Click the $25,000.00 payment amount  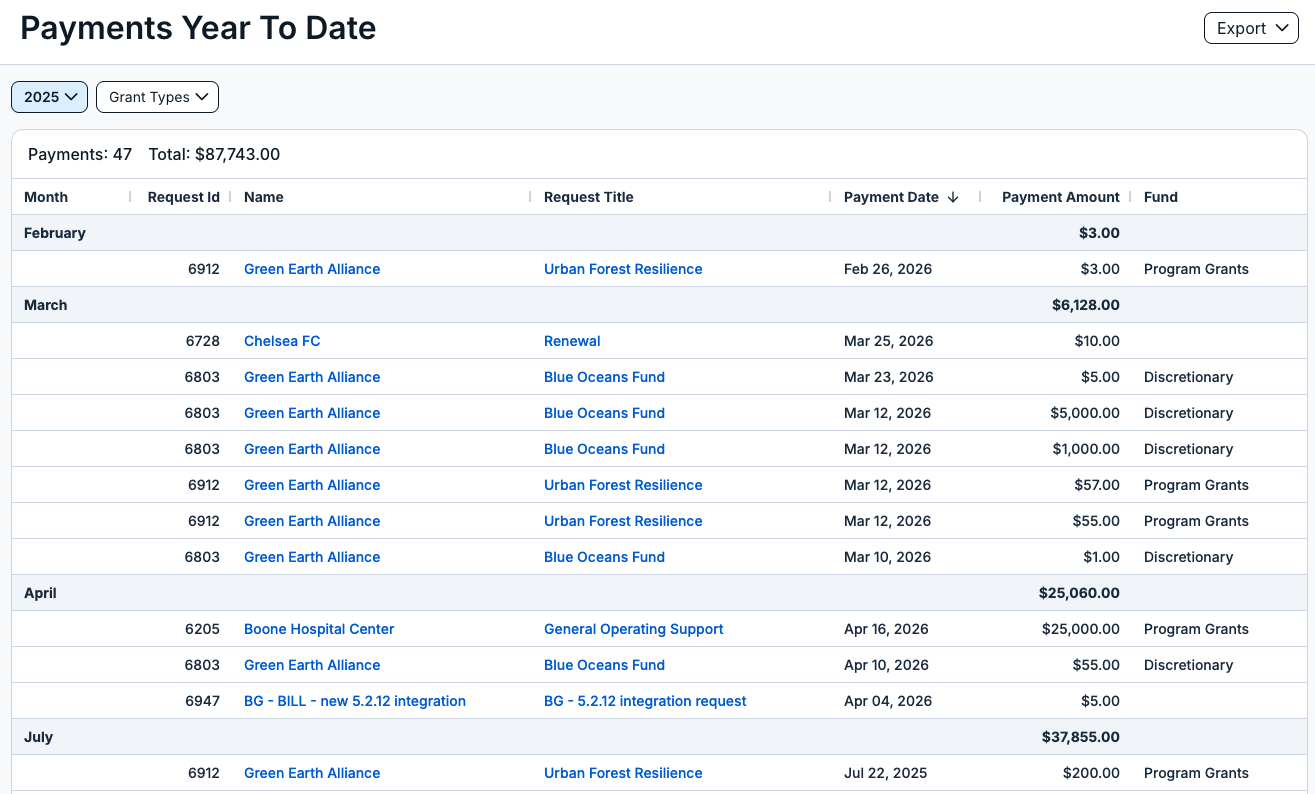[1080, 629]
